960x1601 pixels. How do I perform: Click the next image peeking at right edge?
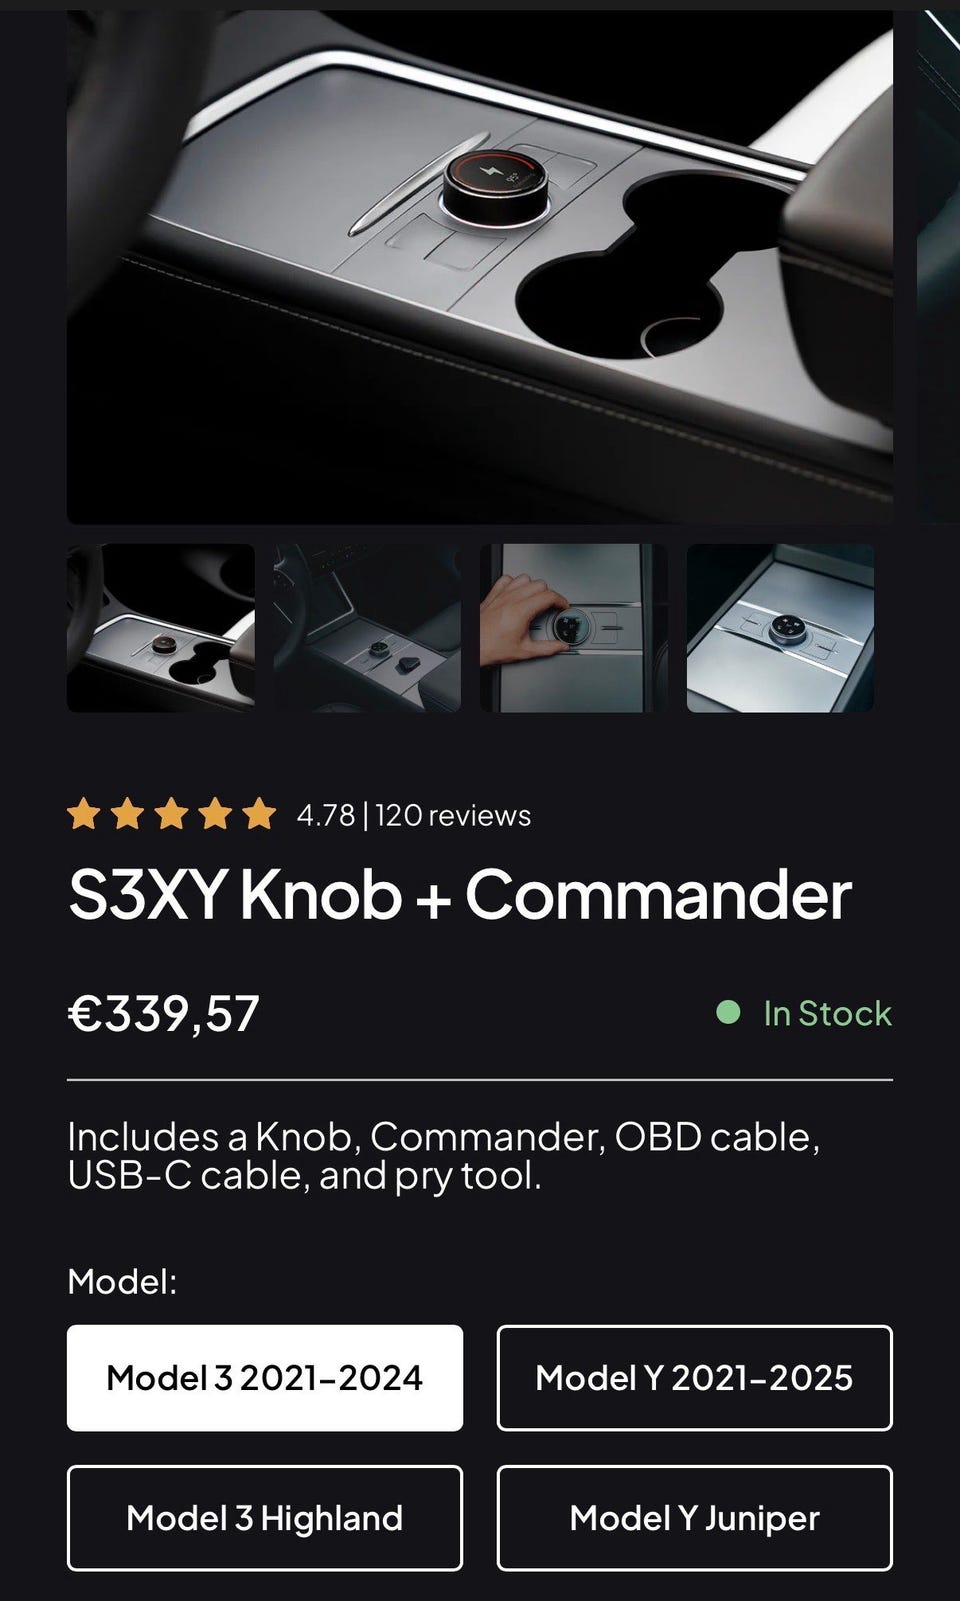[940, 267]
